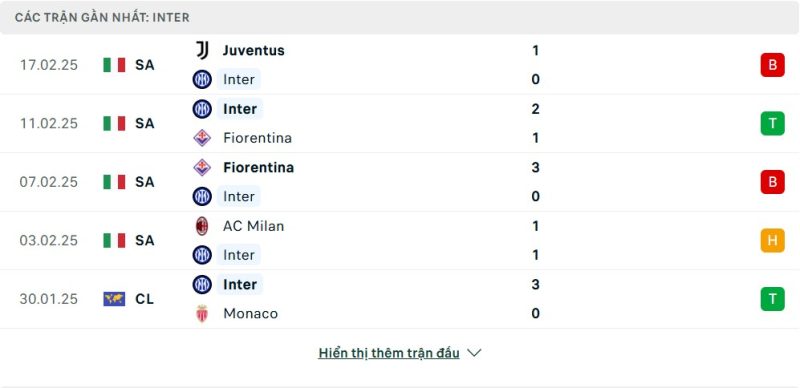Click the green T badge for the 11.02.25 match
Viewport: 800px width, 388px height.
(x=772, y=124)
